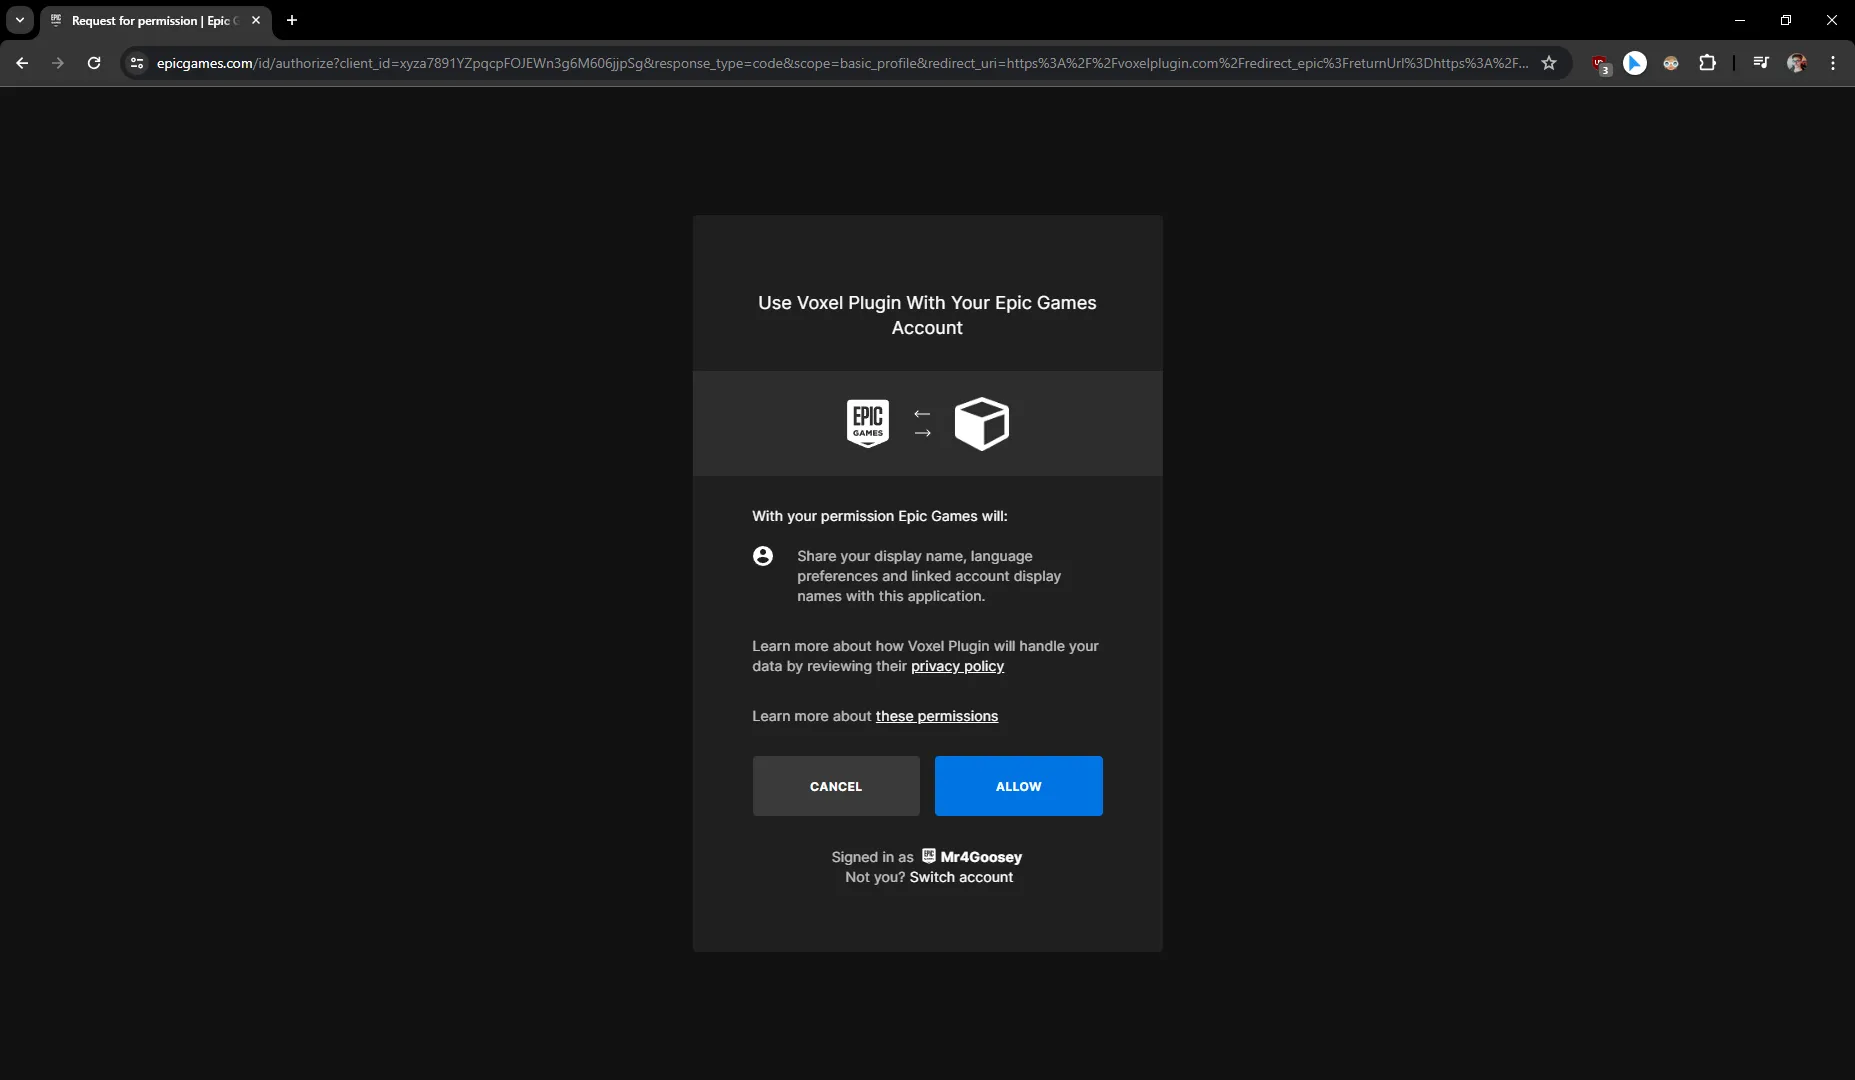
Task: Open the tab search dropdown arrow
Action: point(20,20)
